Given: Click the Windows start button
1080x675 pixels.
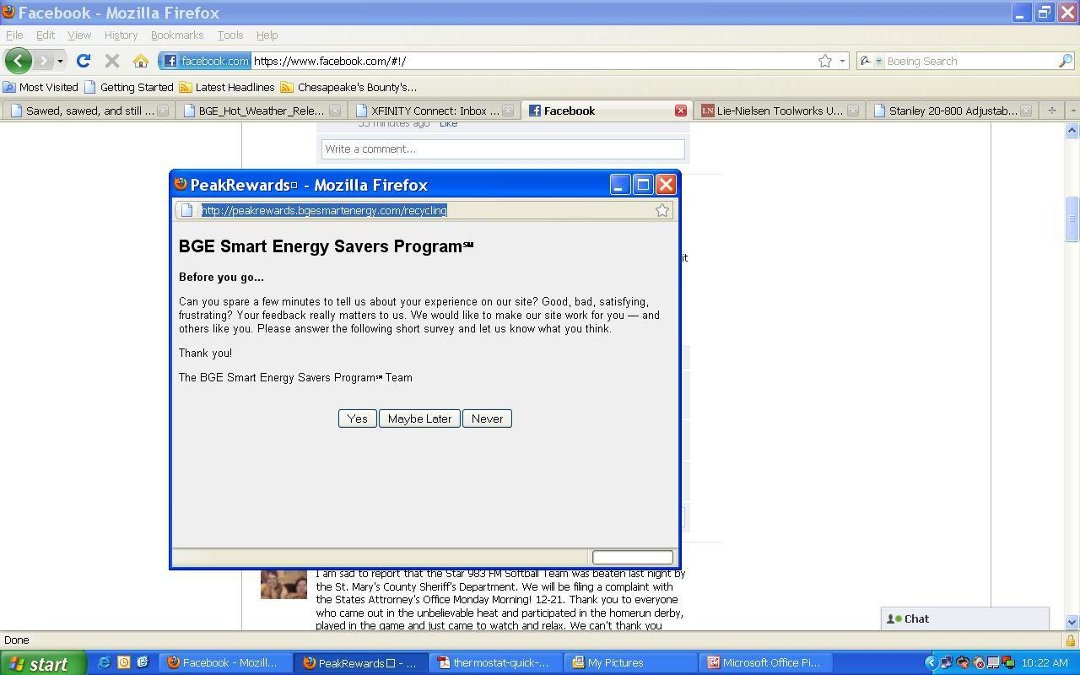Looking at the screenshot, I should [43, 663].
